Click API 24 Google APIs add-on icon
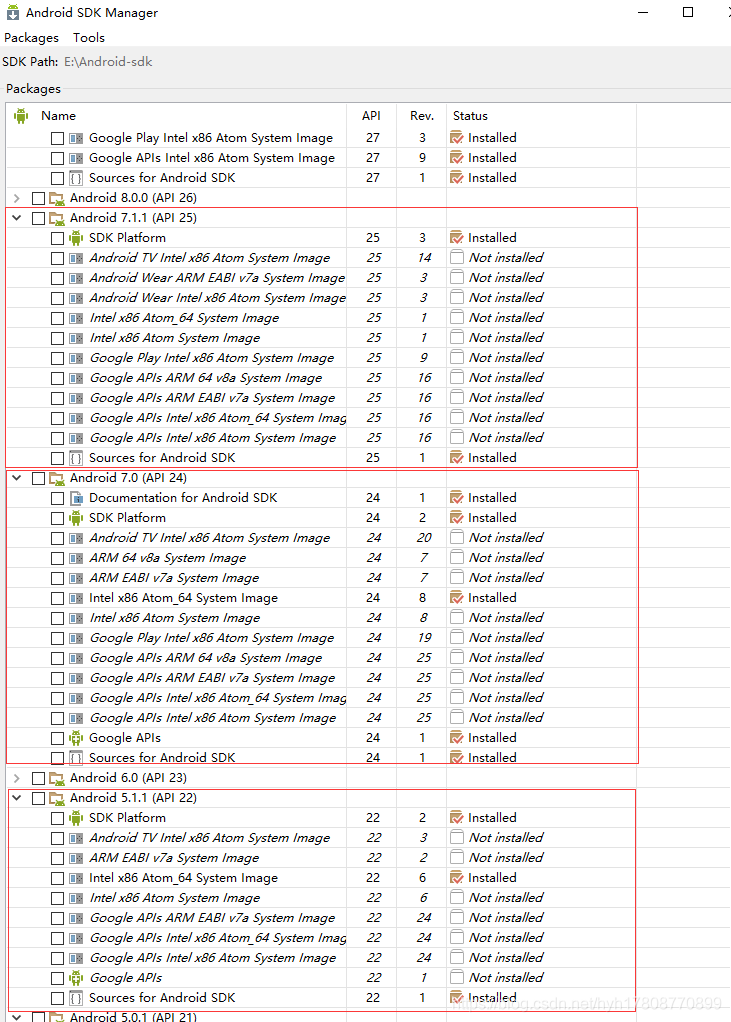Viewport: 731px width, 1022px height. [x=76, y=738]
